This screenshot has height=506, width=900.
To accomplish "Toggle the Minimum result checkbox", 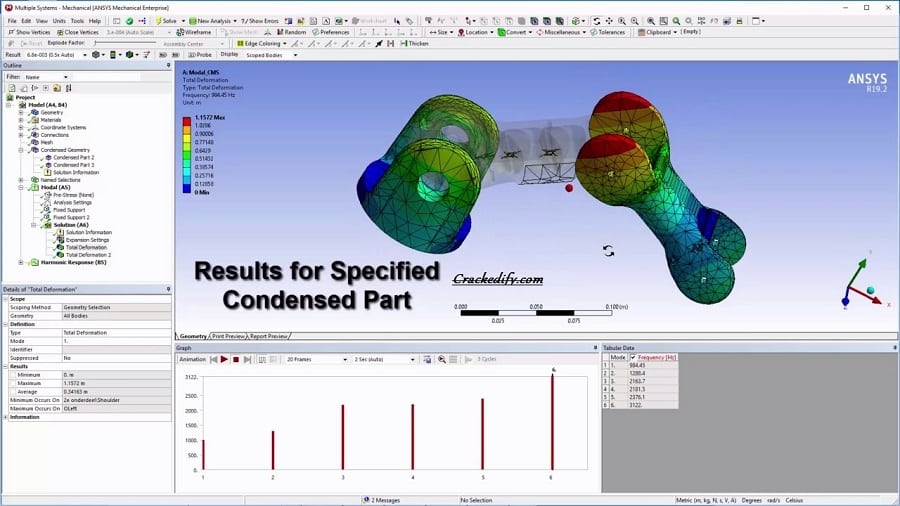I will 13,375.
